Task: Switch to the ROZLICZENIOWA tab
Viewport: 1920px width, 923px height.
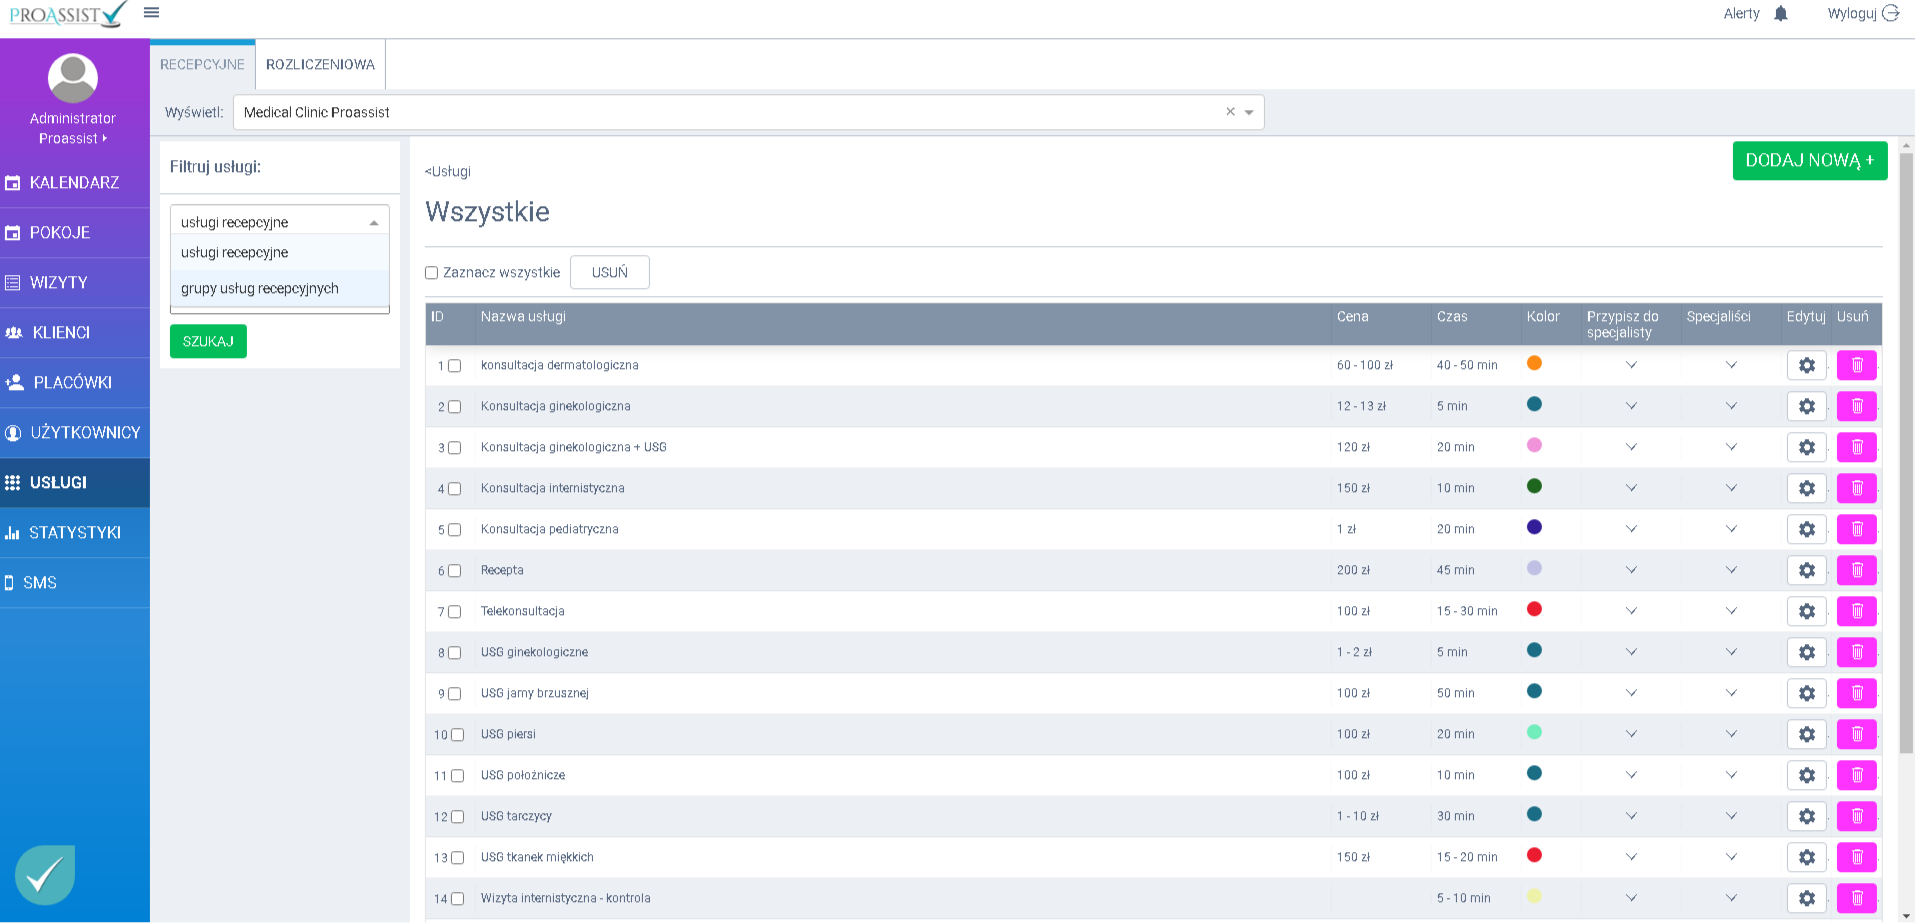Action: (320, 65)
